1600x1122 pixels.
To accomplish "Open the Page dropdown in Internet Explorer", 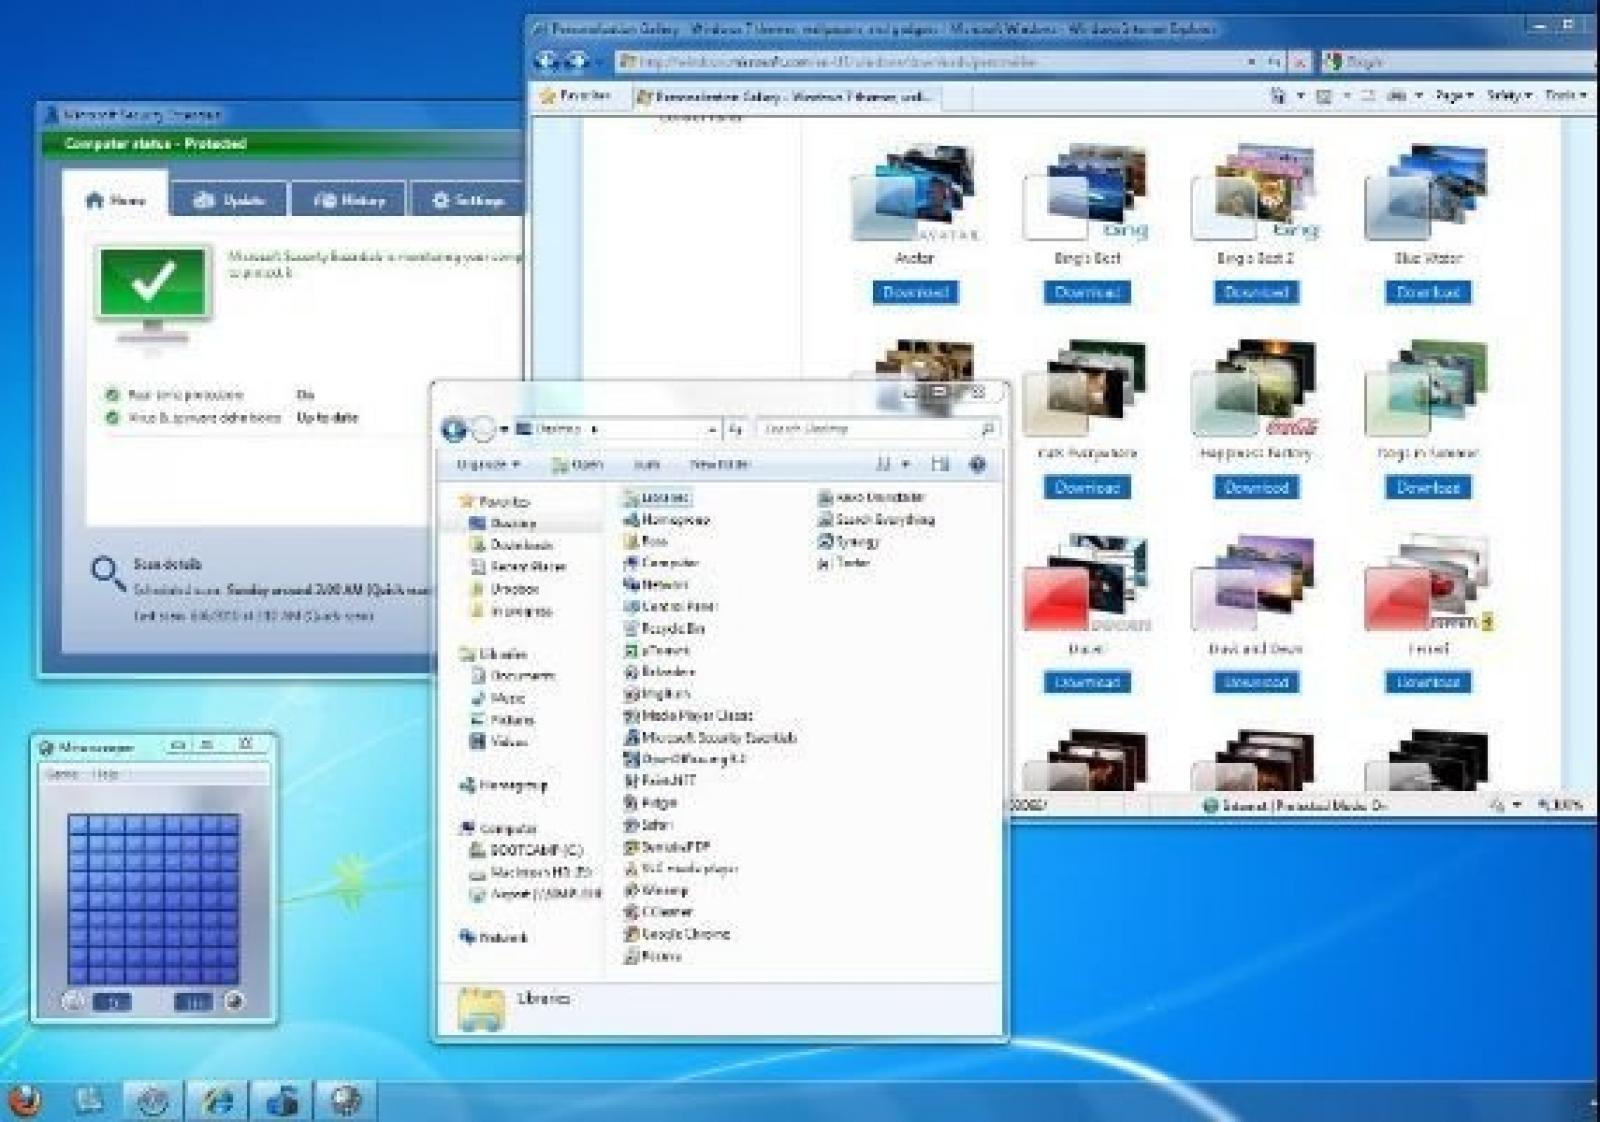I will (1453, 95).
